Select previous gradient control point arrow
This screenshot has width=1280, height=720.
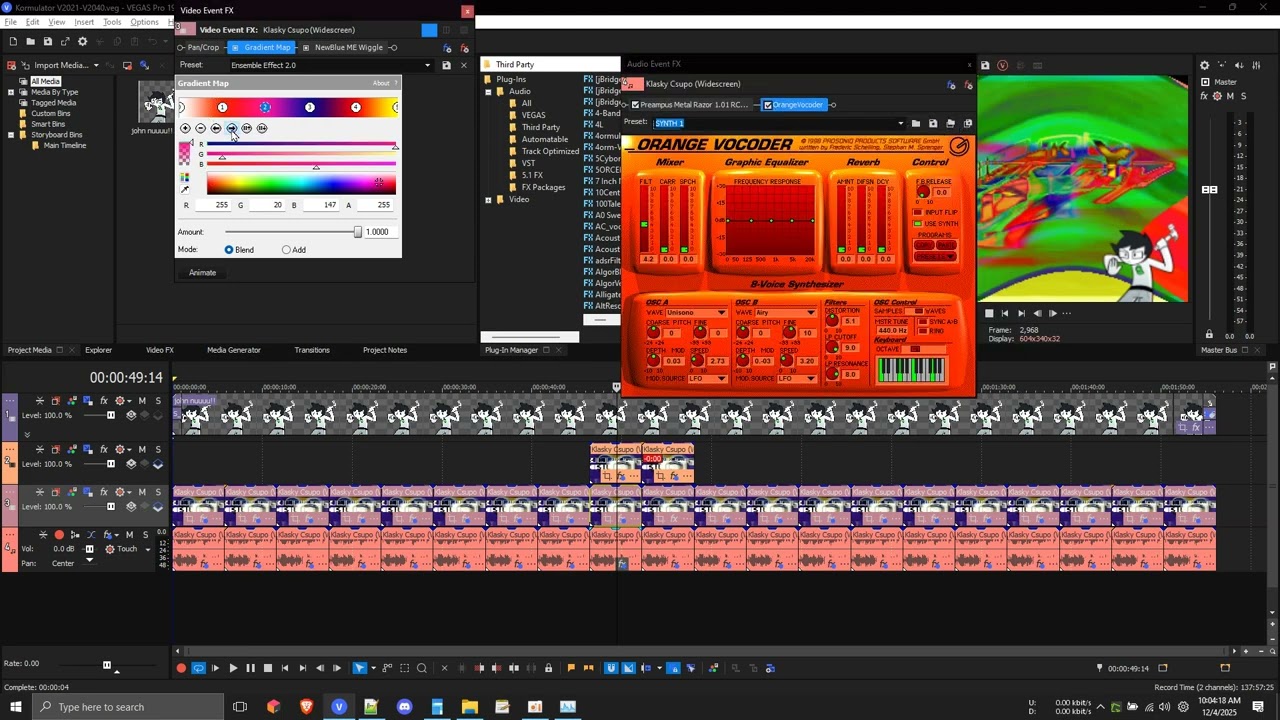216,128
